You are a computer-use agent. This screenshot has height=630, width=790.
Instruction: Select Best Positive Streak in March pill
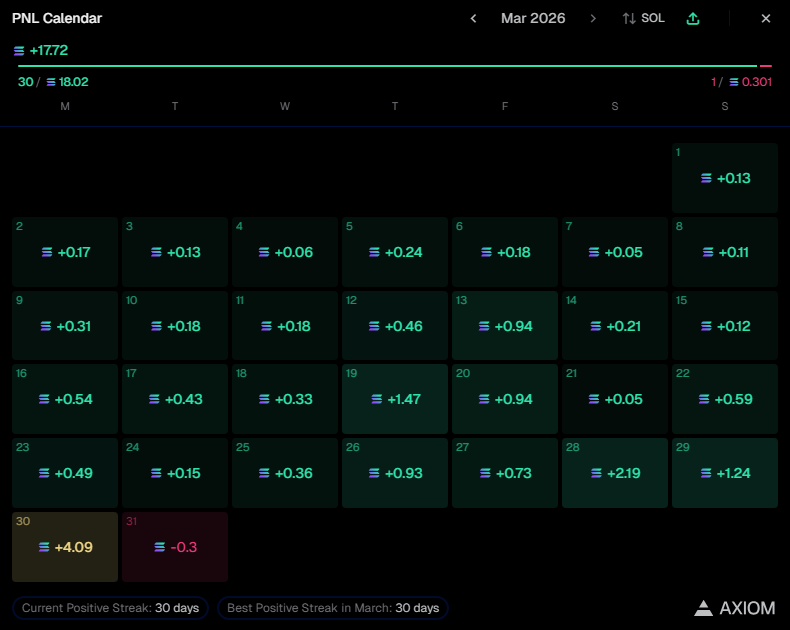click(x=333, y=608)
